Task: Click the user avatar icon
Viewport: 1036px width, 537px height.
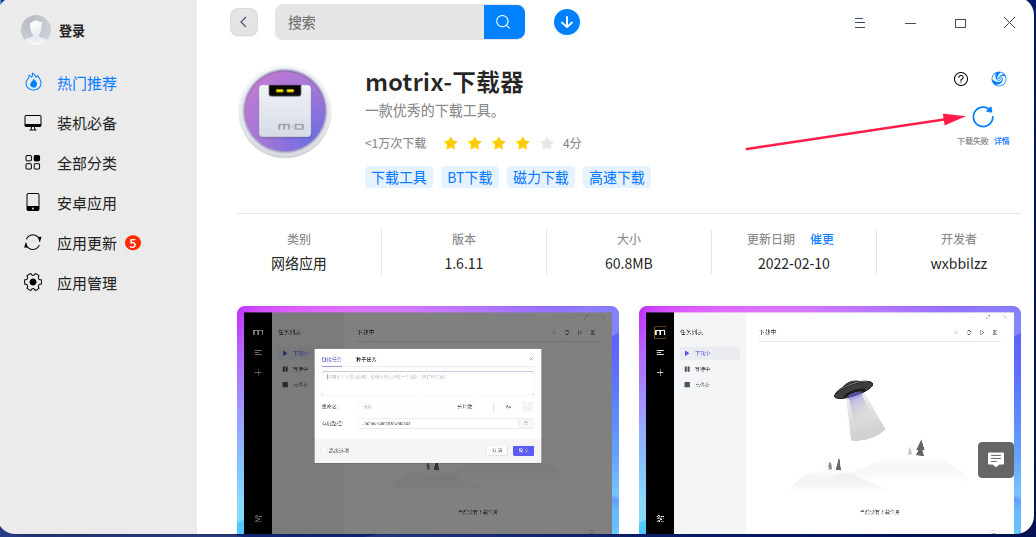Action: (36, 30)
